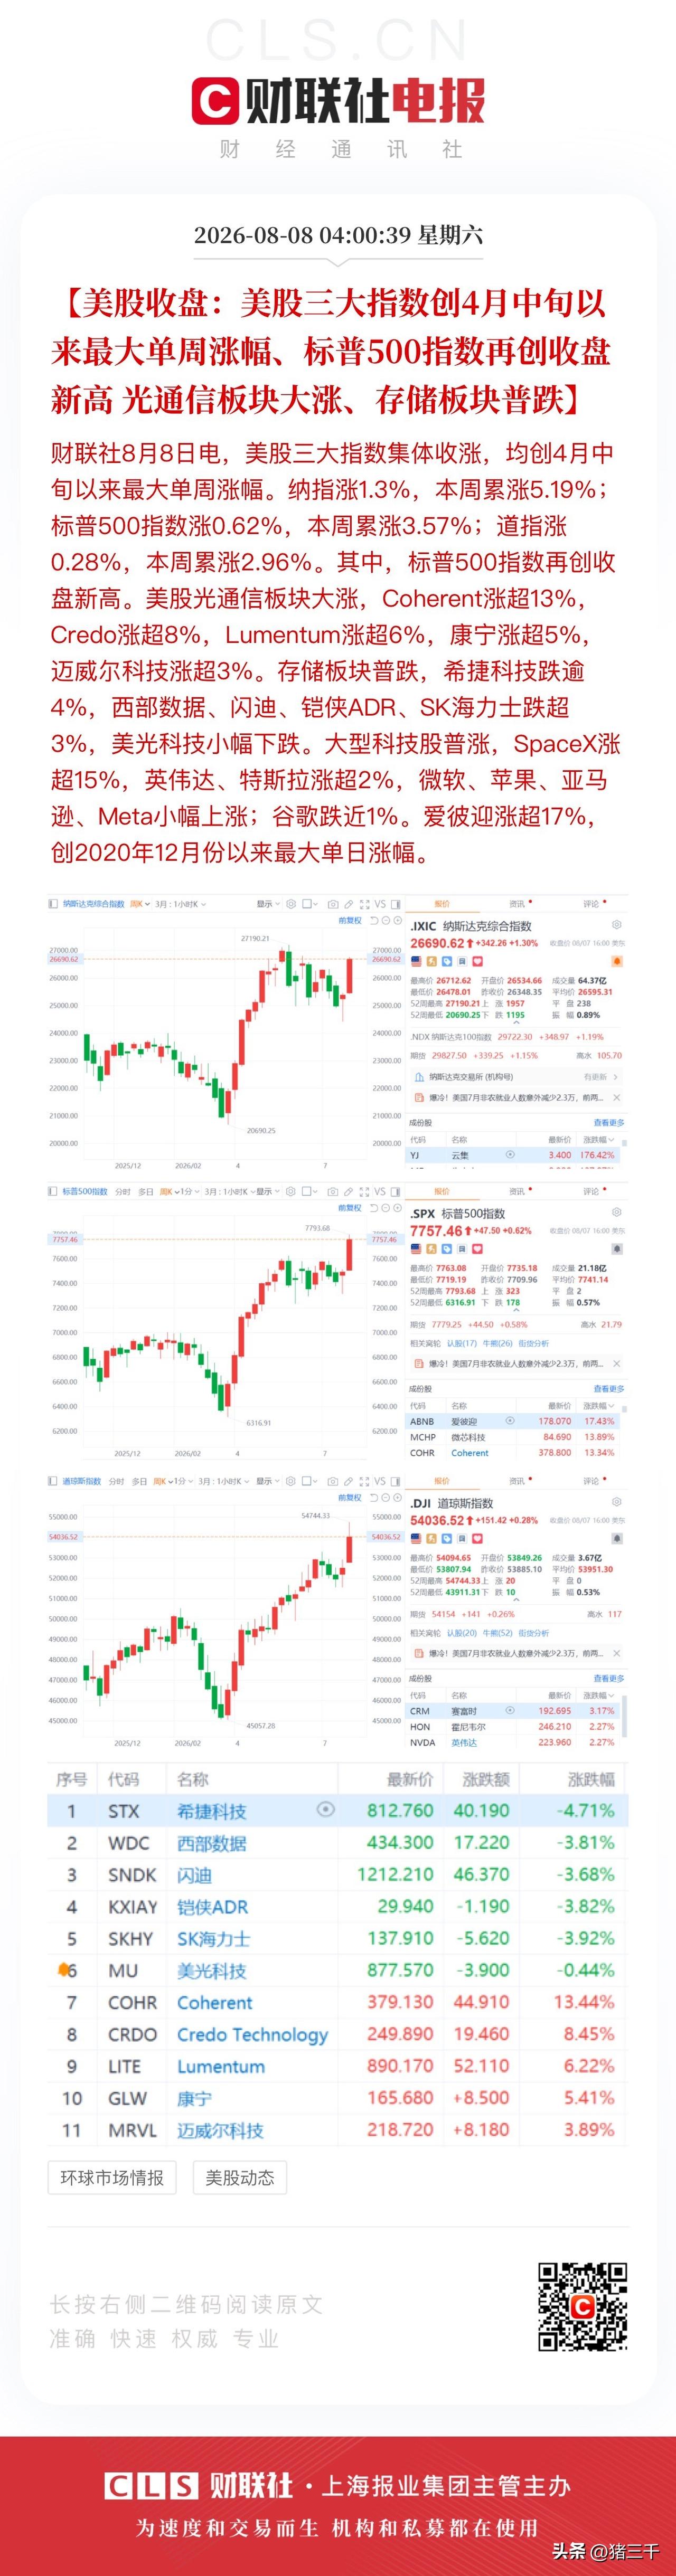Screen dimensions: 676x2576
Task: Click alert bell icon in .SPX quote panel
Action: [x=617, y=1248]
